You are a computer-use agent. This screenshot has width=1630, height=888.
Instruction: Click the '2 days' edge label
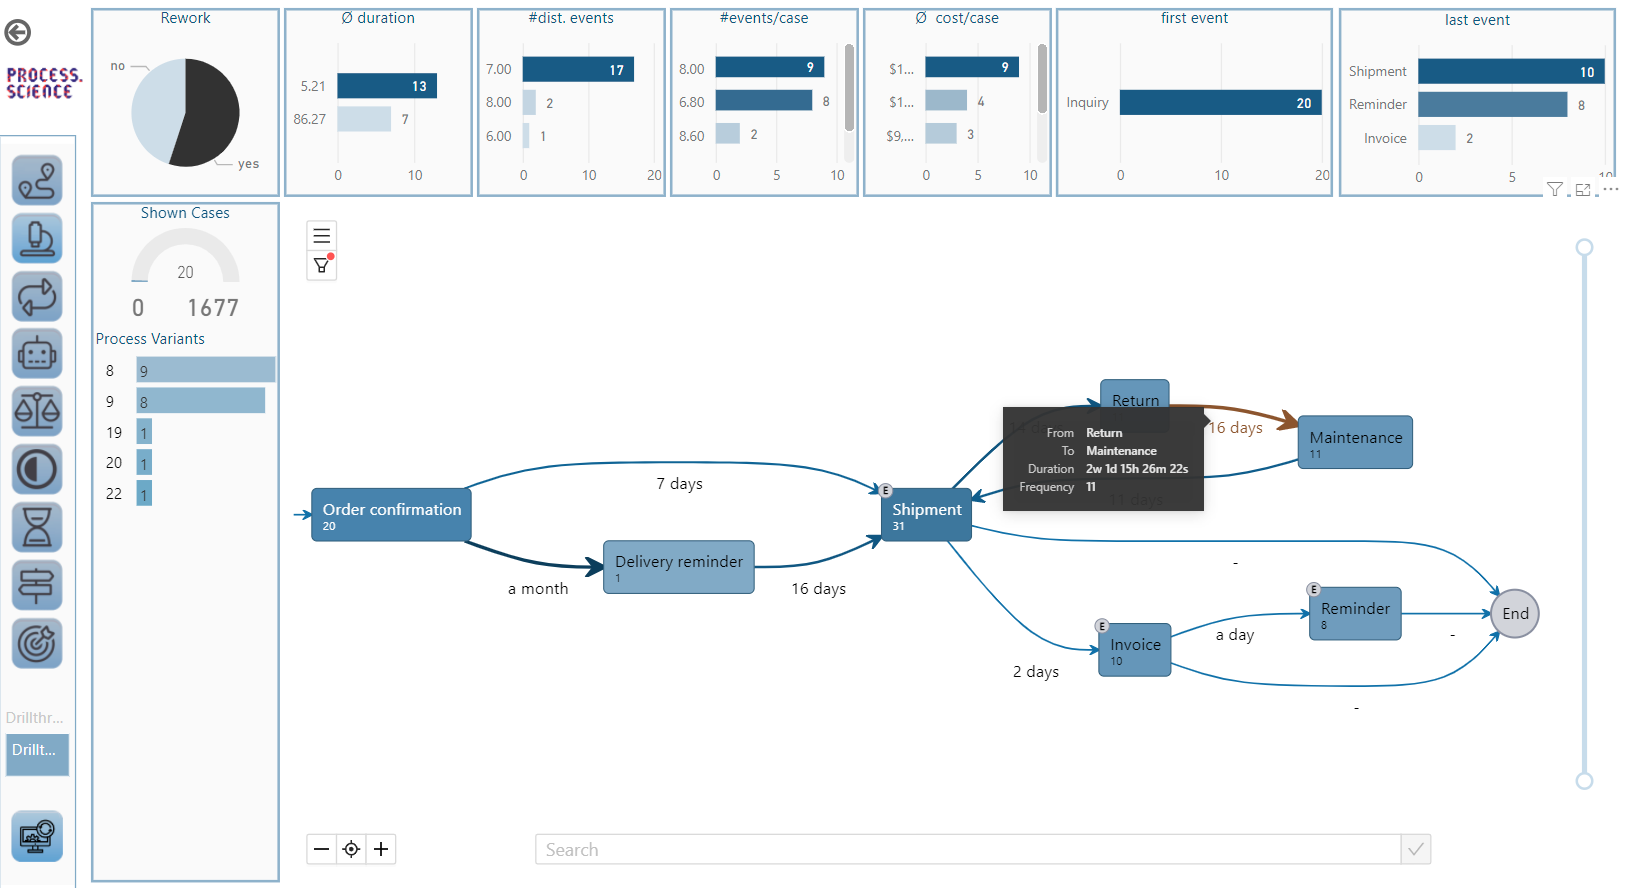tap(1036, 672)
